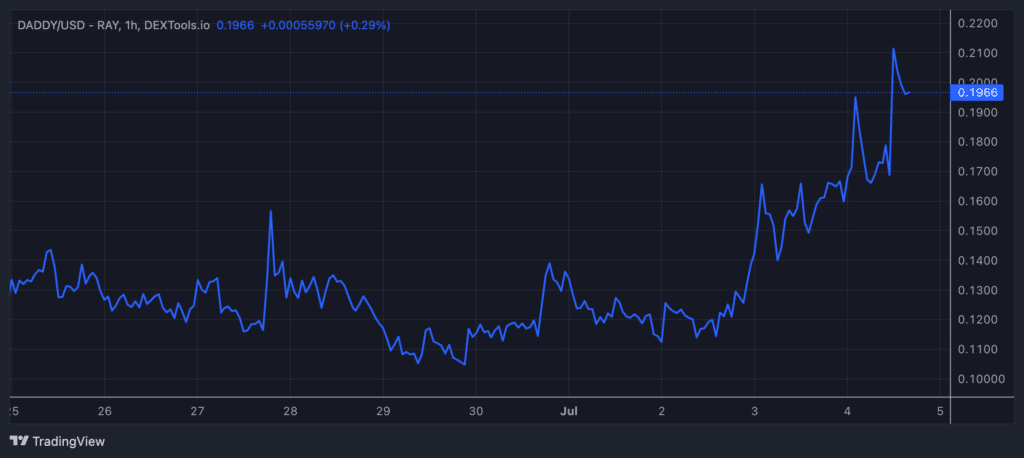Click the date label 3 on time axis
The image size is (1024, 458).
(754, 412)
